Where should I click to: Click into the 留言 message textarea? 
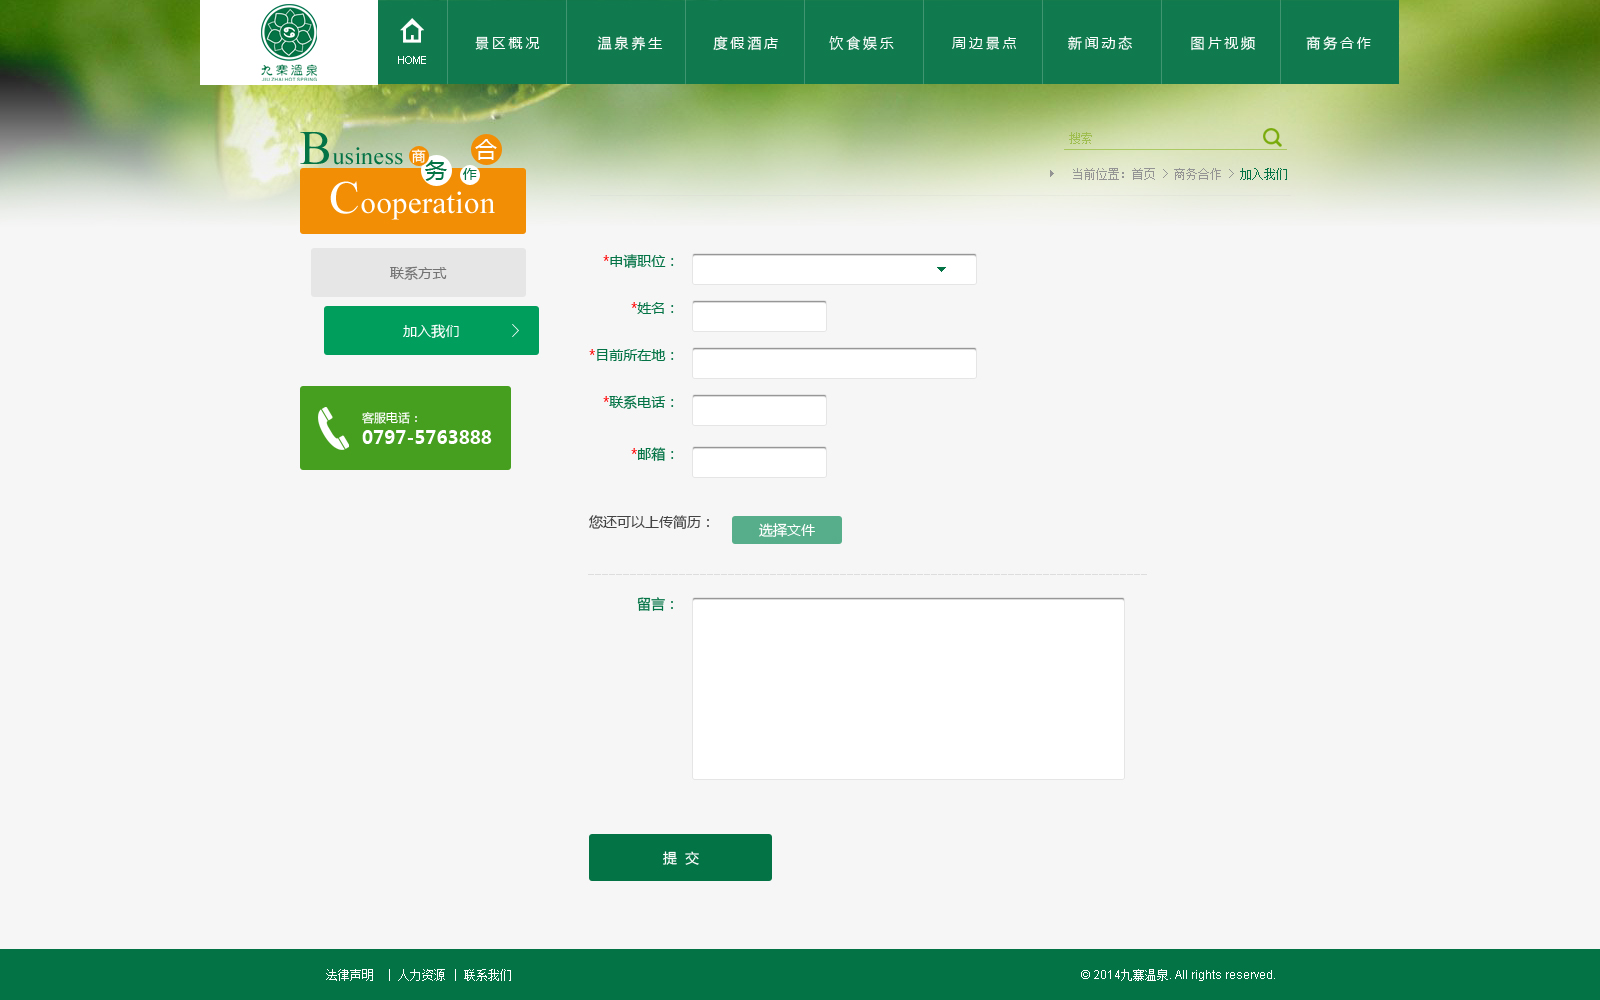(908, 689)
